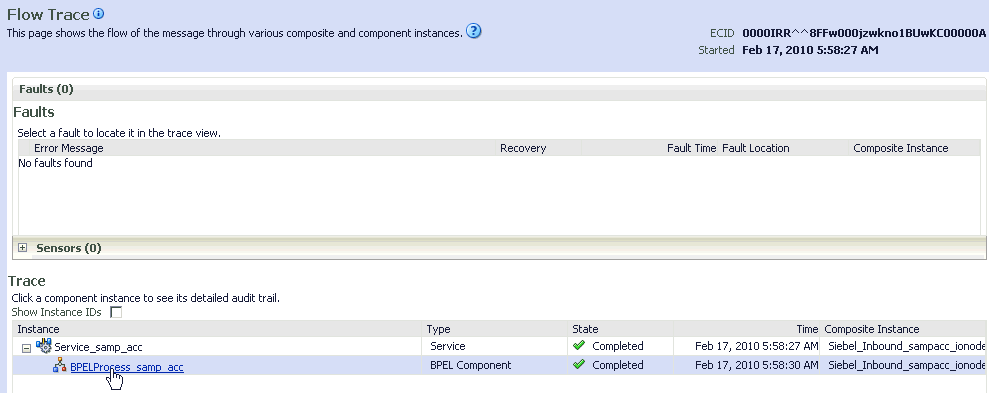Open the BPELProcess_samp_acc link

pos(127,367)
